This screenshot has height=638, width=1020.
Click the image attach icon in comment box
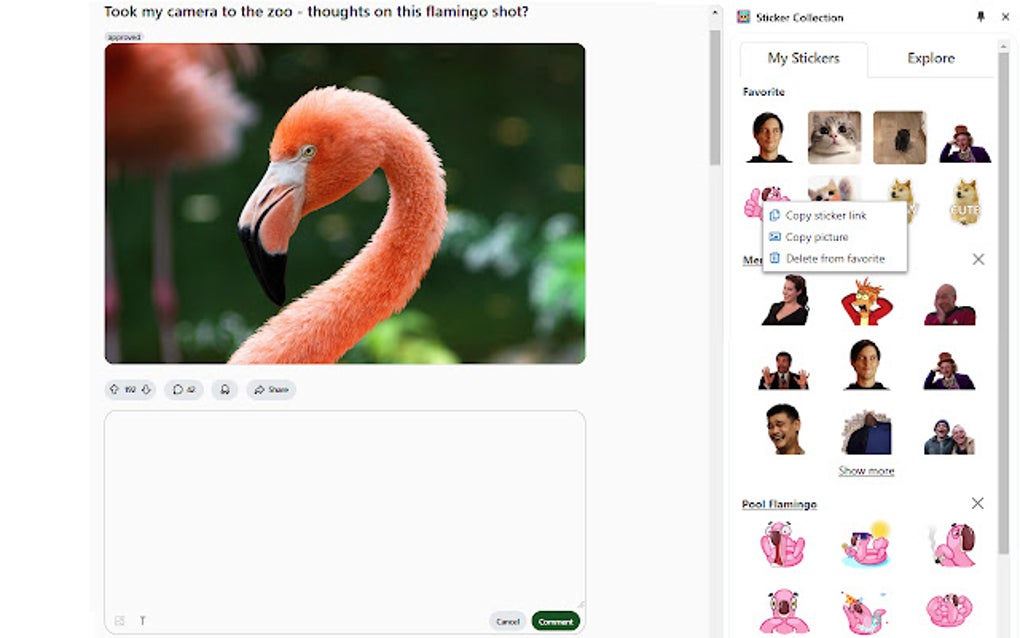click(120, 621)
